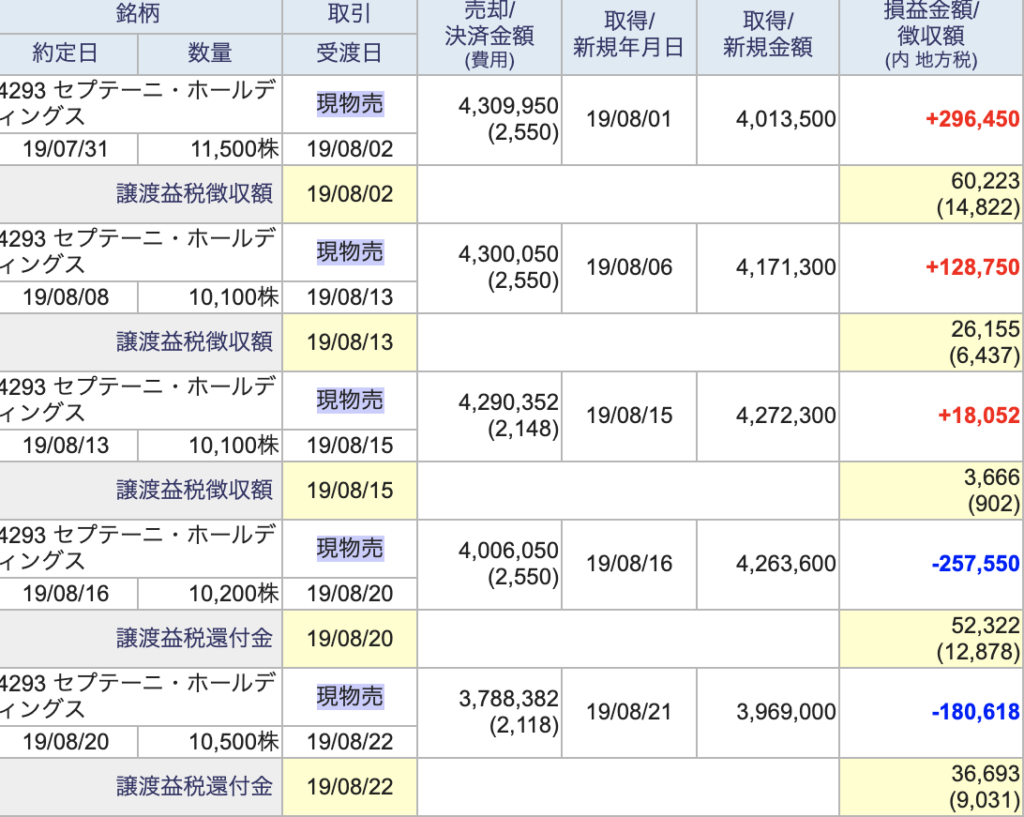This screenshot has height=817, width=1024.
Task: Click the 現物売 label in 19/08/16 trade
Action: coord(350,549)
